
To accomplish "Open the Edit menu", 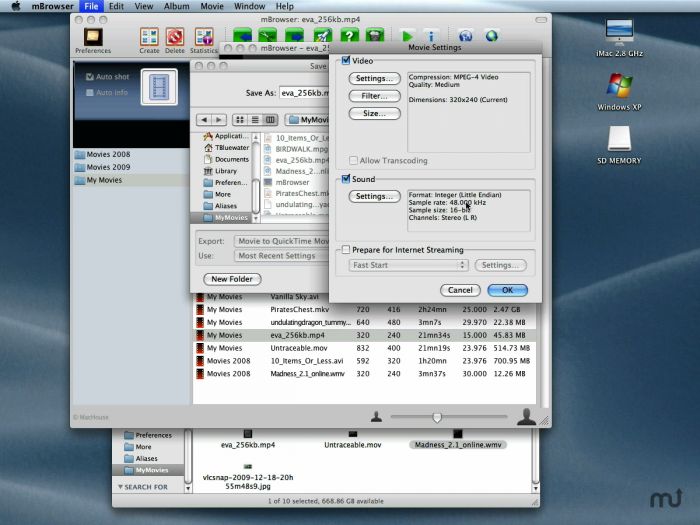I will tap(116, 6).
